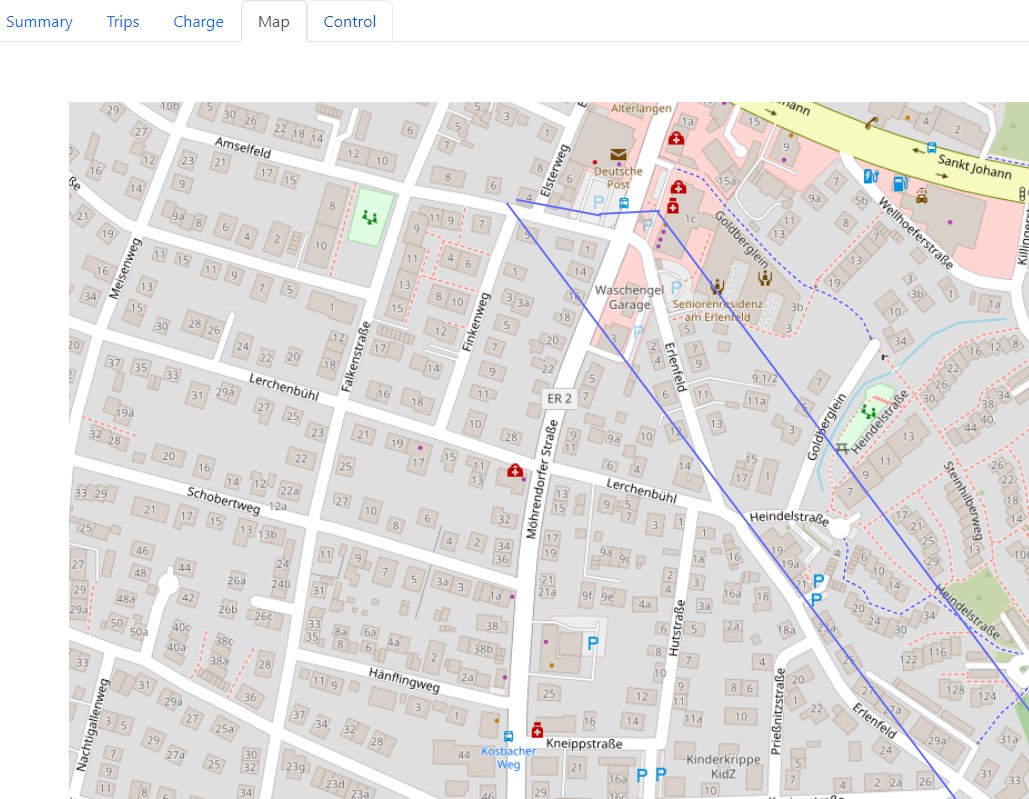
Task: Switch to the Summary tab
Action: tap(39, 21)
